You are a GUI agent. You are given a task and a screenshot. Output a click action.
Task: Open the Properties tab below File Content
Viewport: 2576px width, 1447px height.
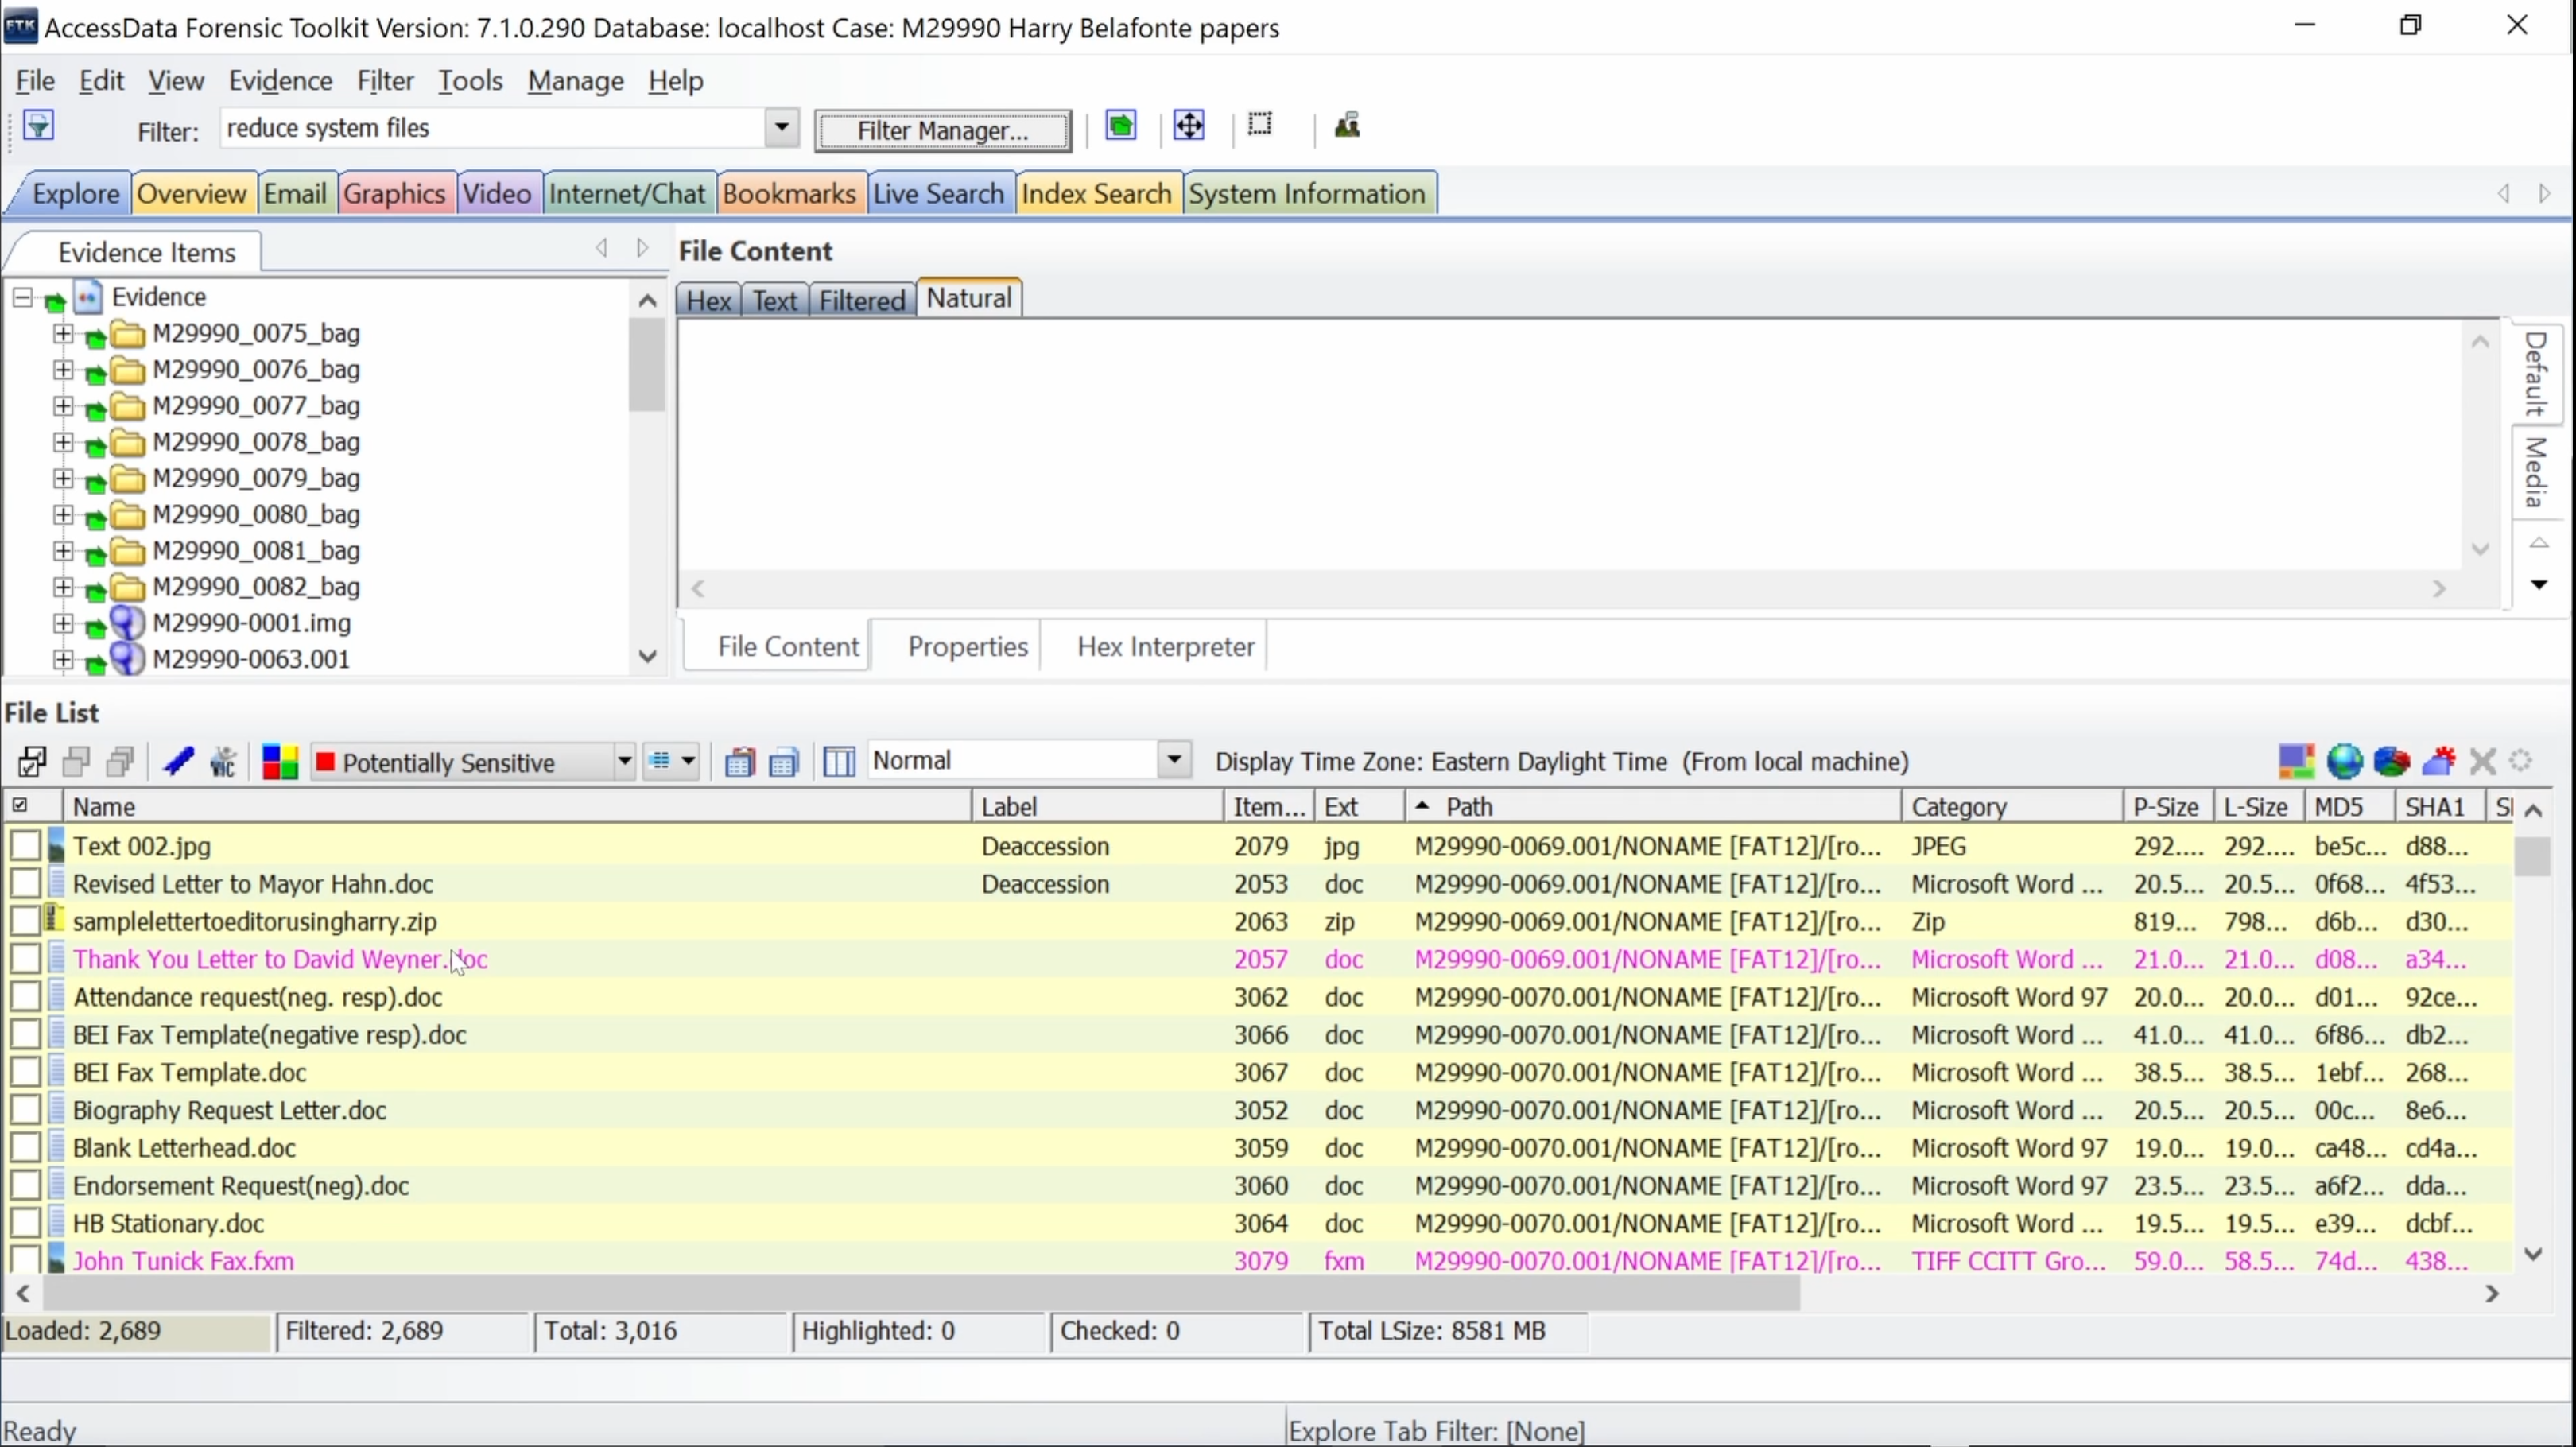click(967, 646)
